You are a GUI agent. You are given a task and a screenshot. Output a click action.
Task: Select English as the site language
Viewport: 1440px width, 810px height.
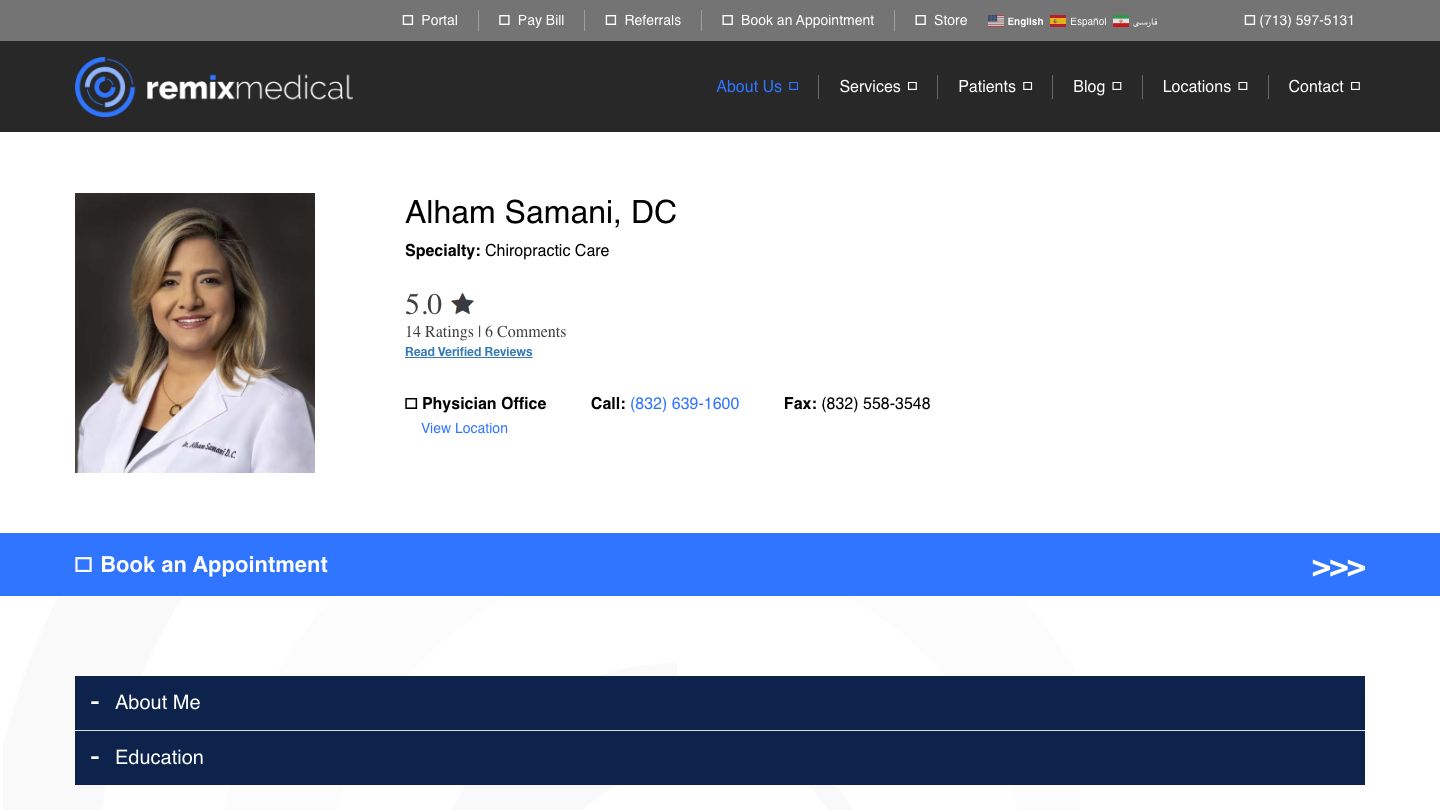(1015, 21)
